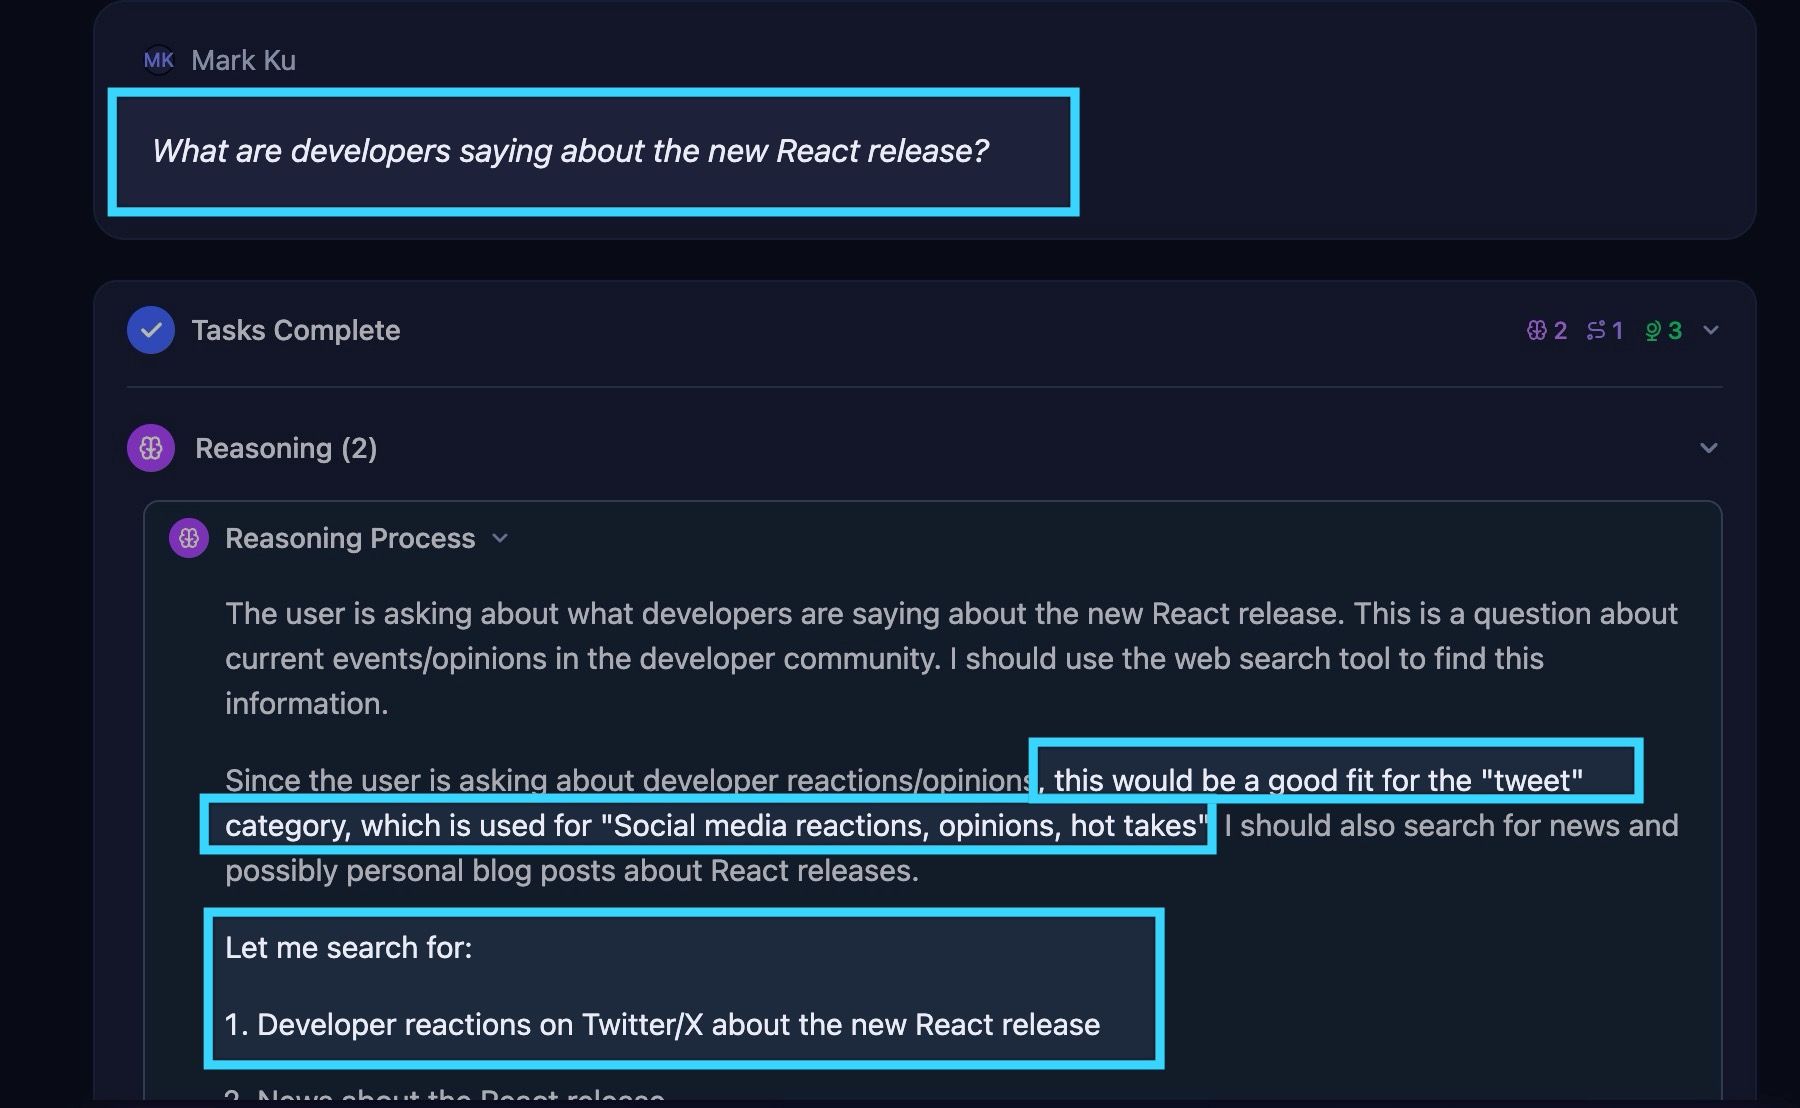Click the blue Tasks Complete checkmark icon
The width and height of the screenshot is (1800, 1108).
151,330
